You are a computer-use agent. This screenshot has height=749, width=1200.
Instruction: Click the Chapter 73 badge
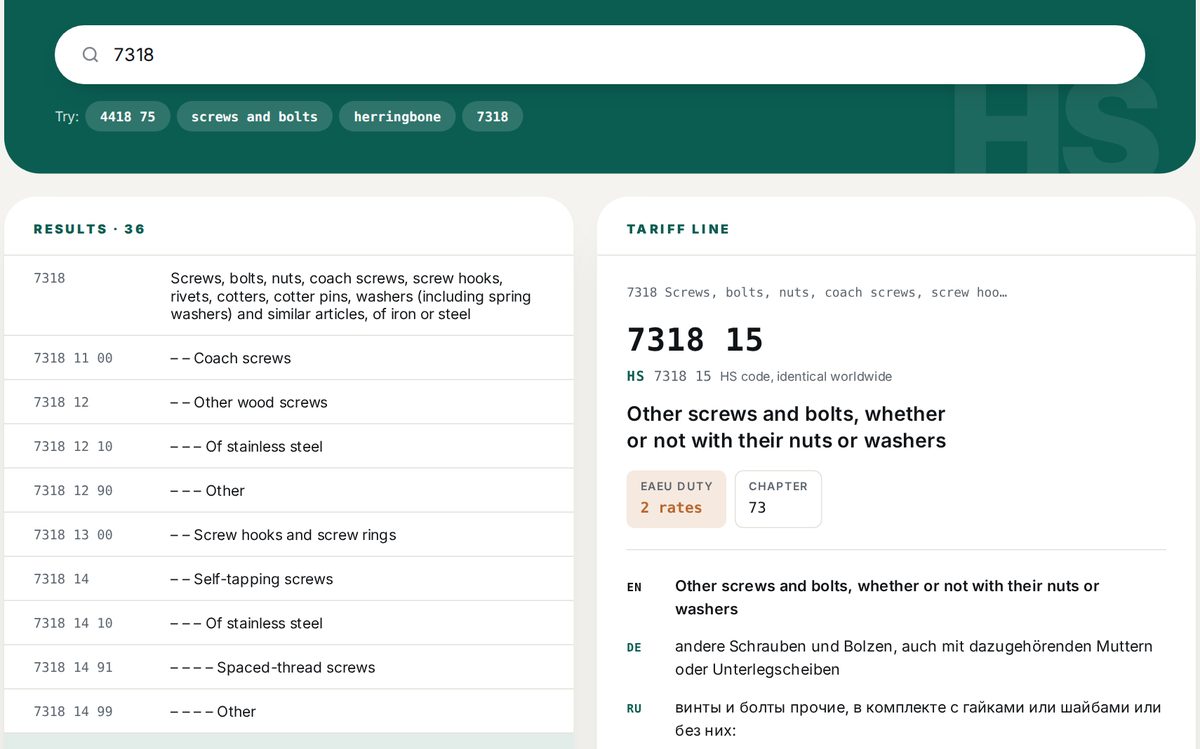778,498
